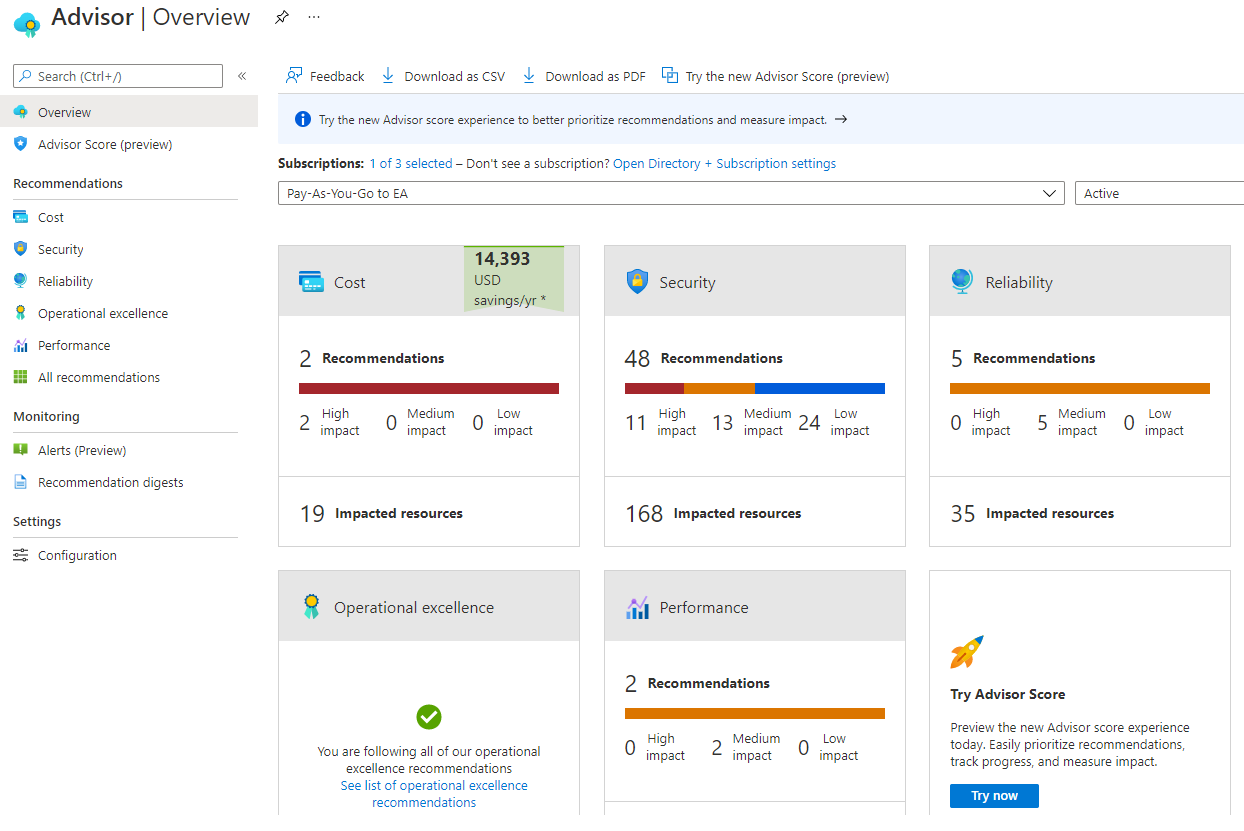Click the Reliability globe sidebar icon

click(x=20, y=281)
